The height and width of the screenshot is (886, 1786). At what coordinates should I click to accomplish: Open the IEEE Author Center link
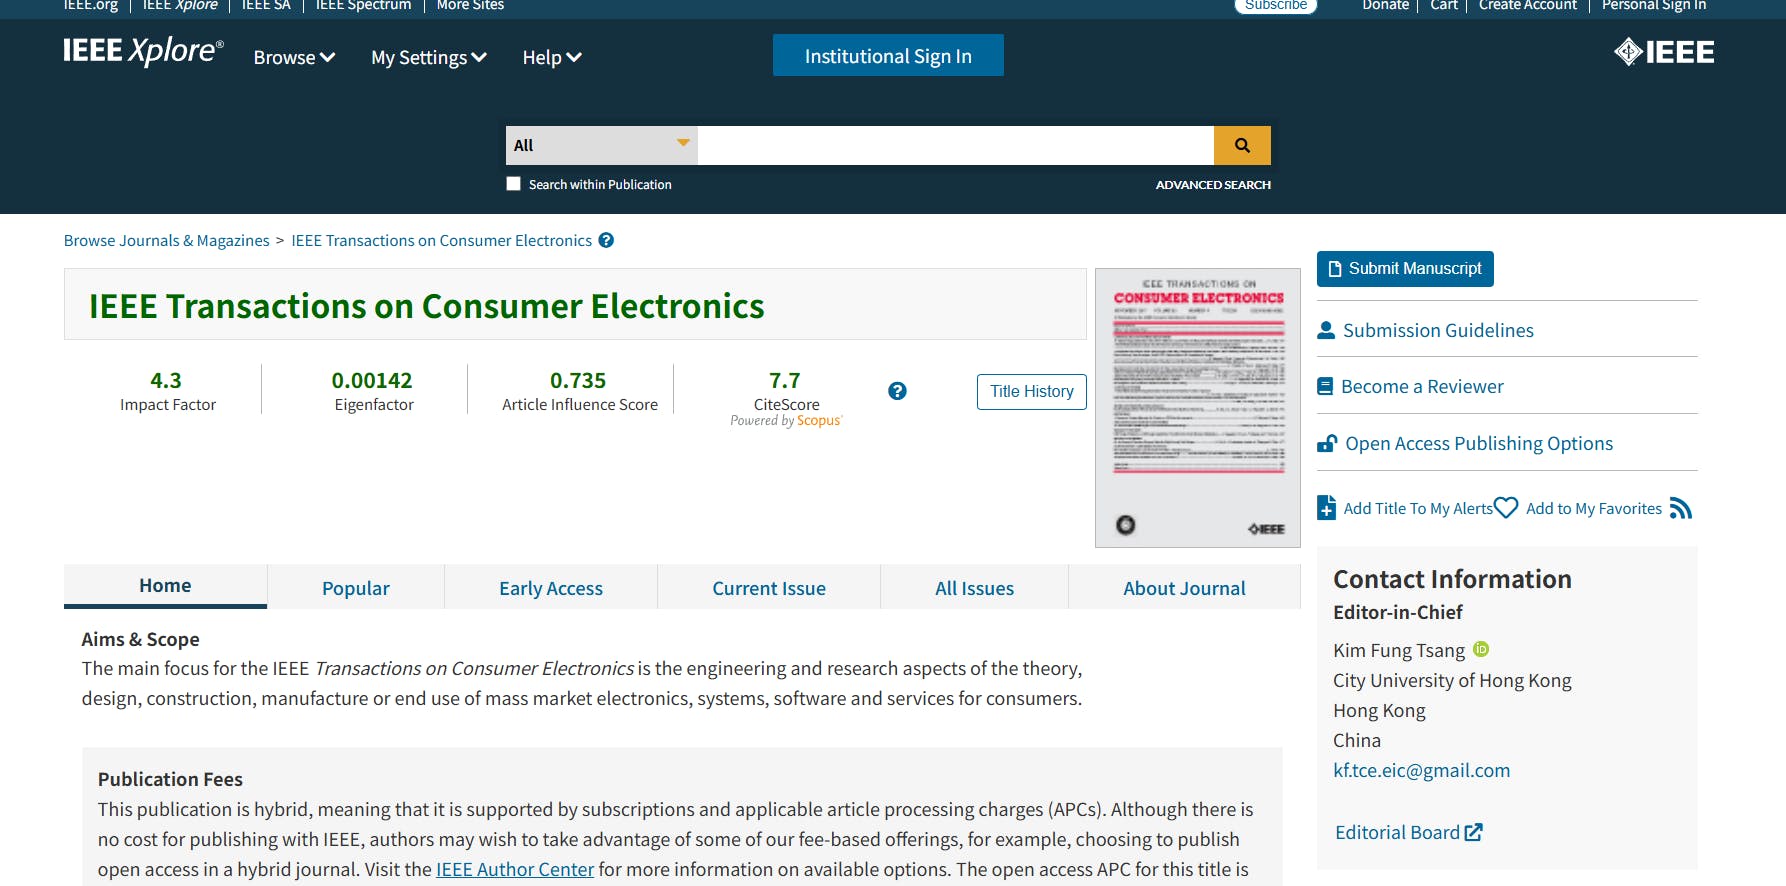coord(515,869)
